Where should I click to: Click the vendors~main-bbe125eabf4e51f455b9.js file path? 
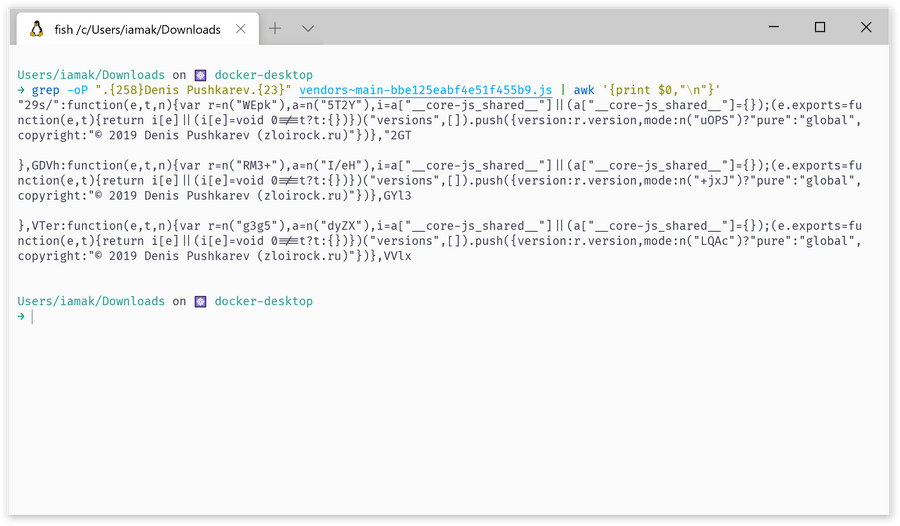click(x=425, y=90)
